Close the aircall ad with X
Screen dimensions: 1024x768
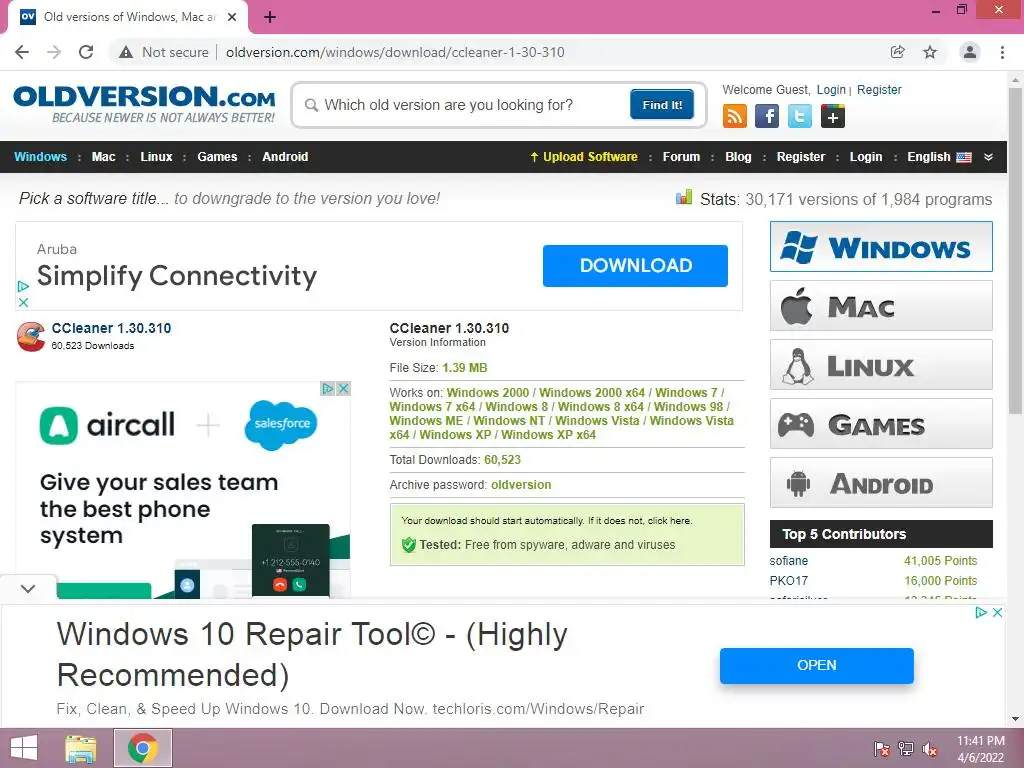pos(343,389)
